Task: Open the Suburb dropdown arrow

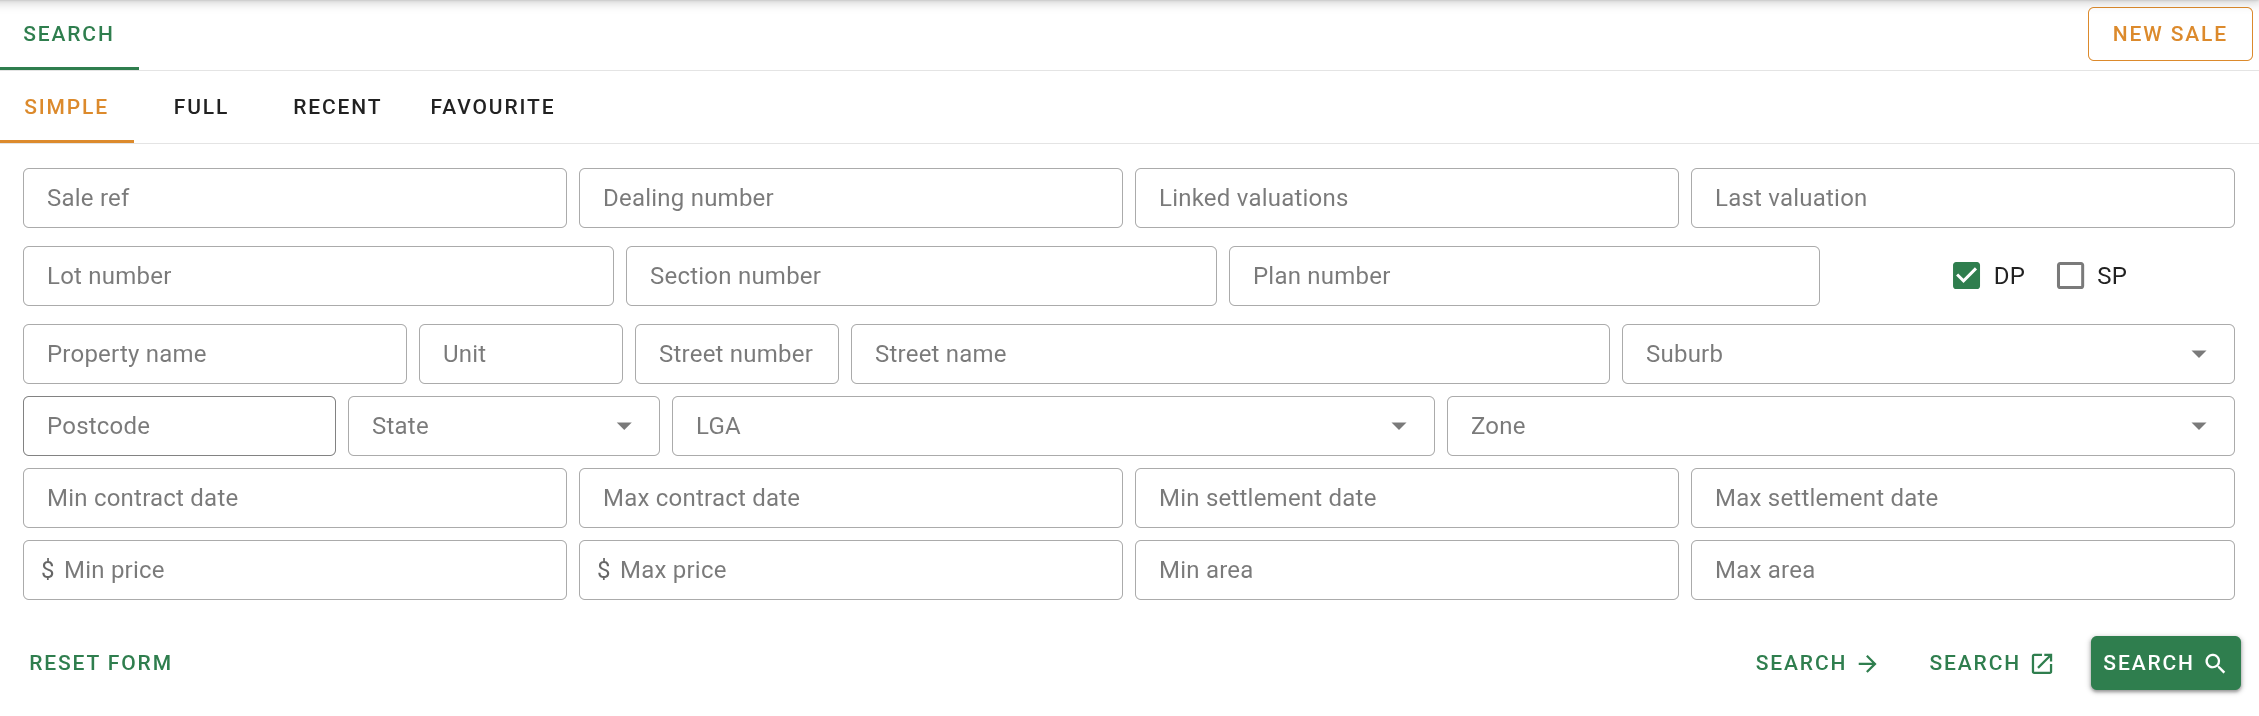Action: [2198, 354]
